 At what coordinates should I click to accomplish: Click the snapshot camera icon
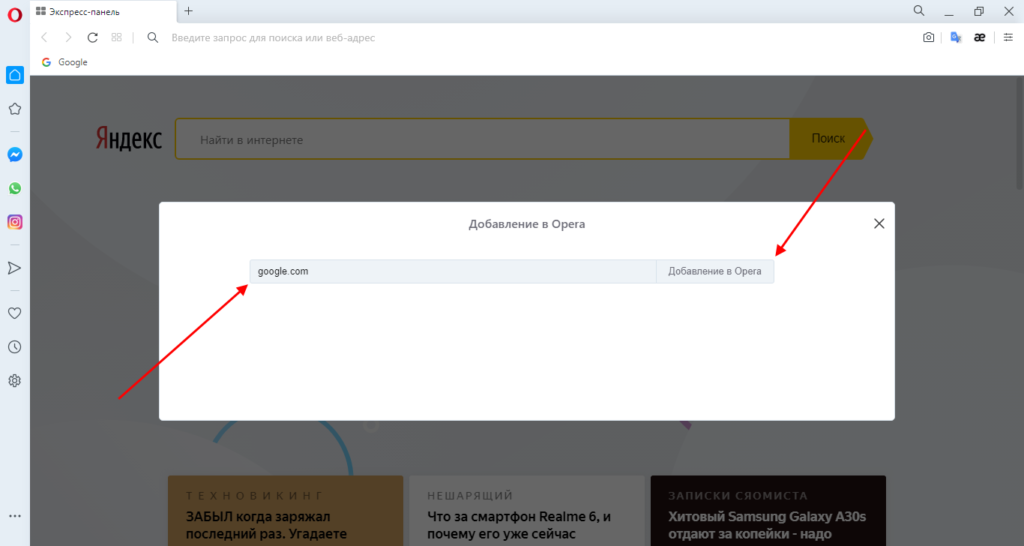(928, 37)
